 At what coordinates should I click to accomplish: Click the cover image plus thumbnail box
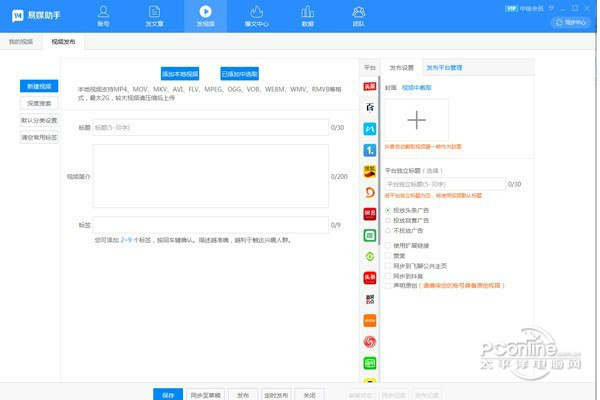point(417,120)
